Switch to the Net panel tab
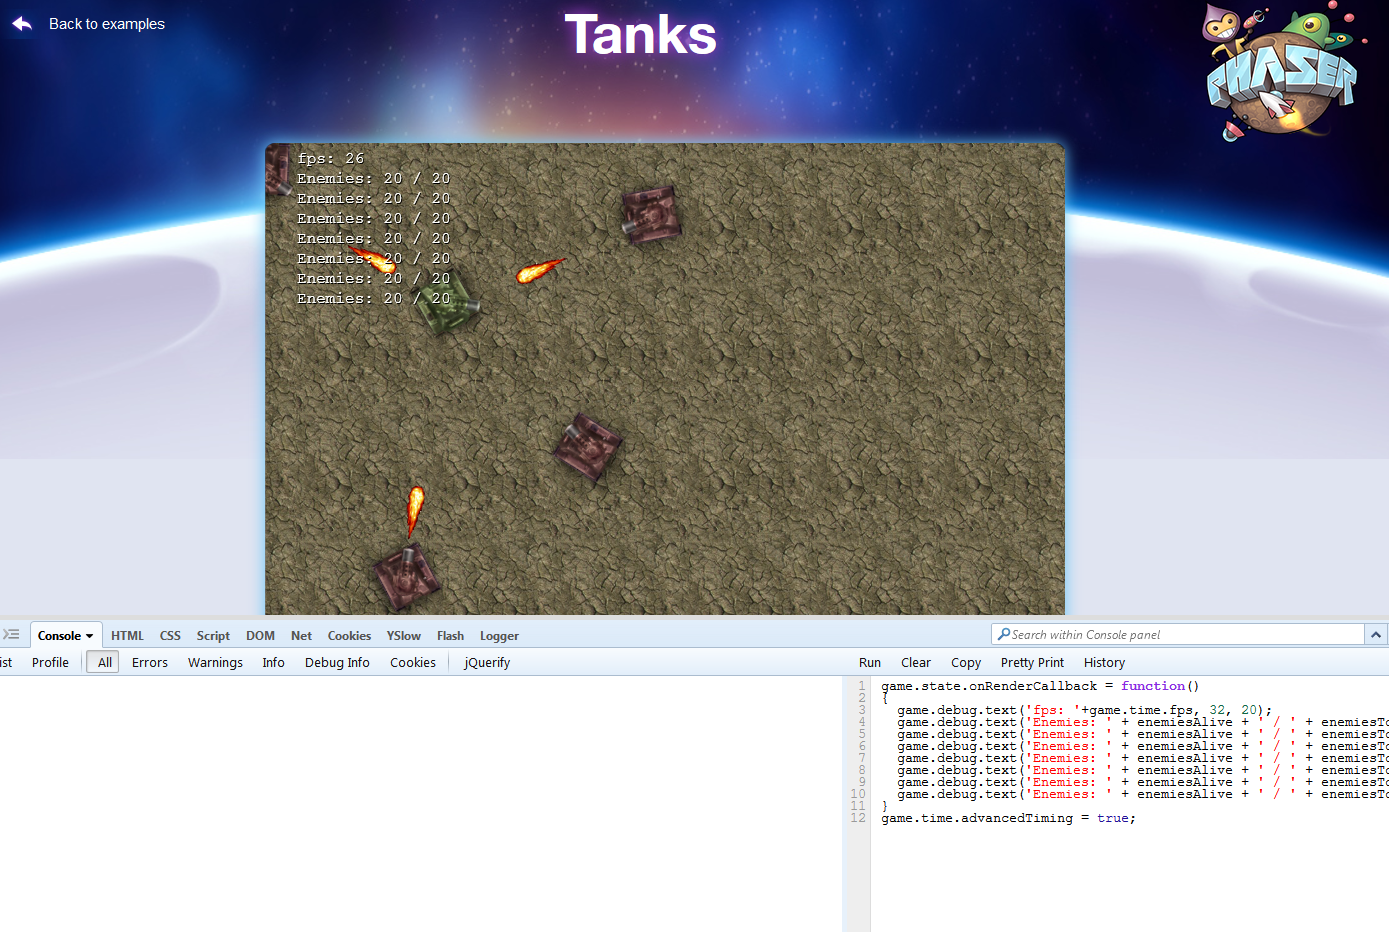This screenshot has height=932, width=1389. (301, 636)
